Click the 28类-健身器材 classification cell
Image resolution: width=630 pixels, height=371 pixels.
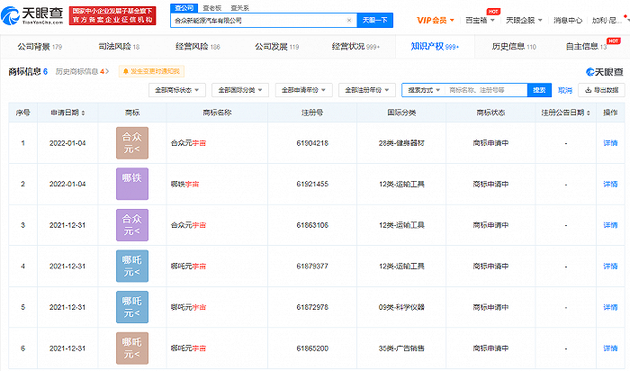tap(401, 143)
